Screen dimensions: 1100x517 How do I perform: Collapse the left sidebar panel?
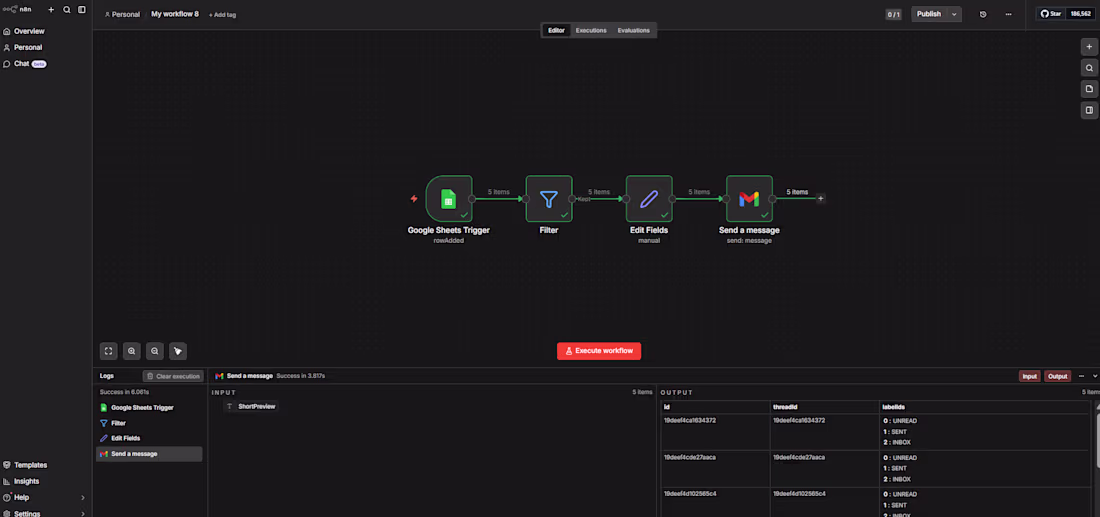82,10
